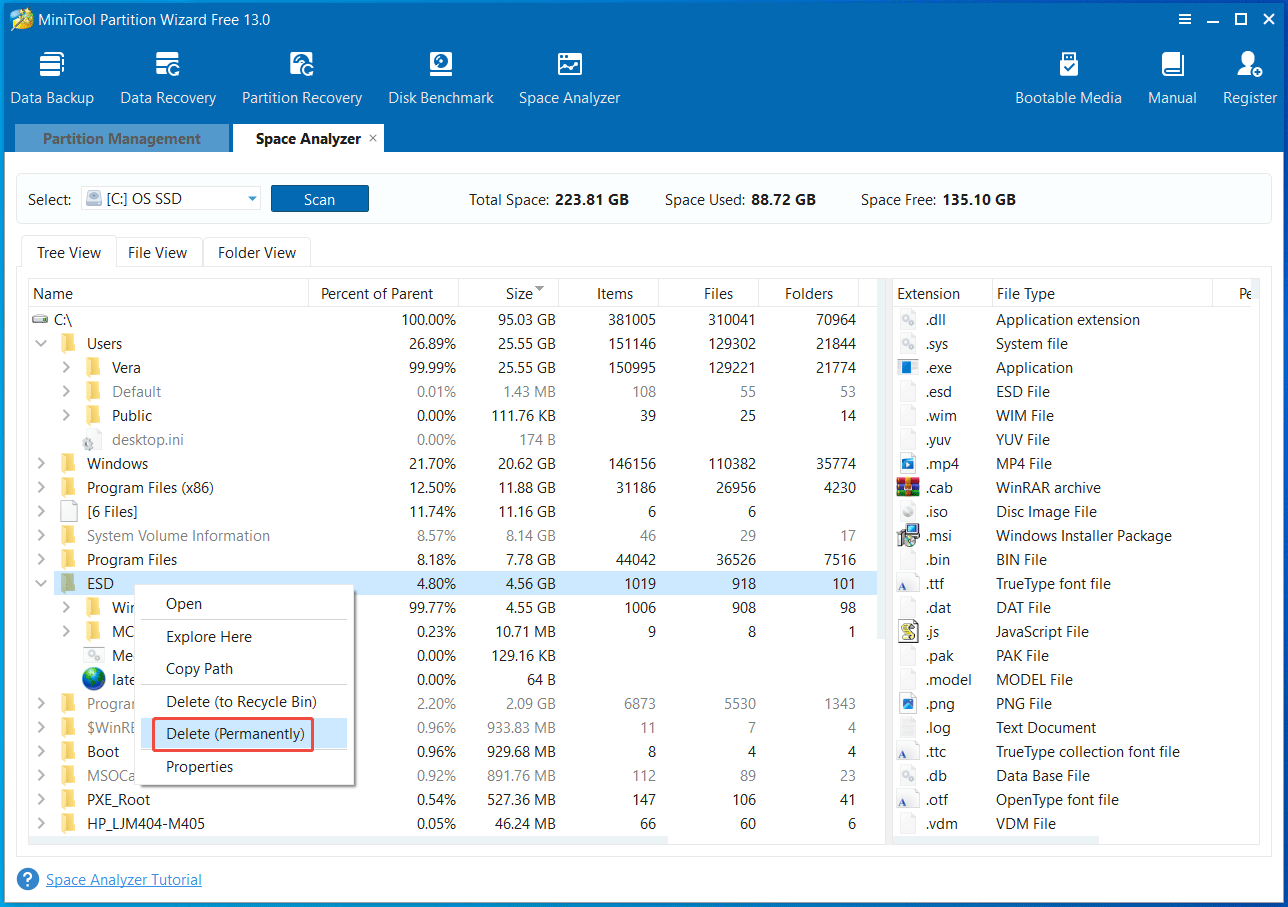Select the ESD folder row
1288x907 pixels.
click(x=100, y=583)
